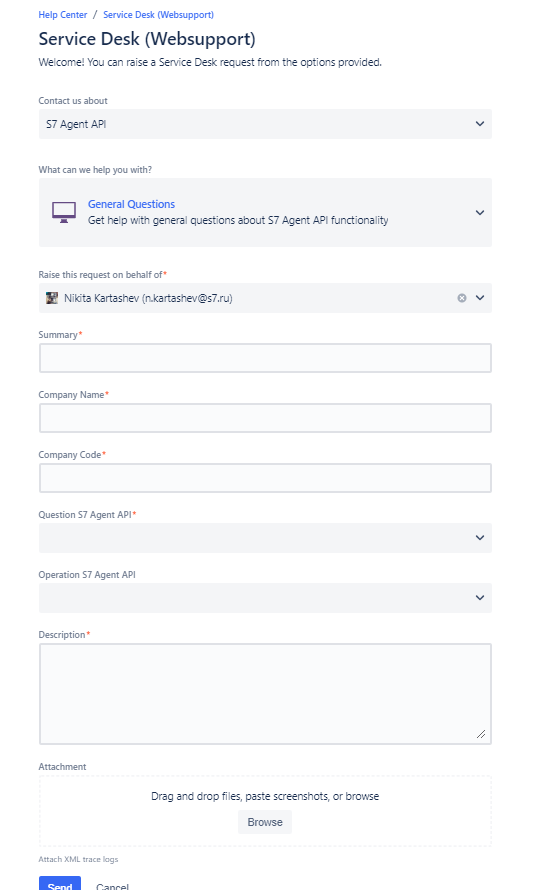The width and height of the screenshot is (548, 890).
Task: Open the Contact us about dropdown arrow
Action: pos(480,124)
